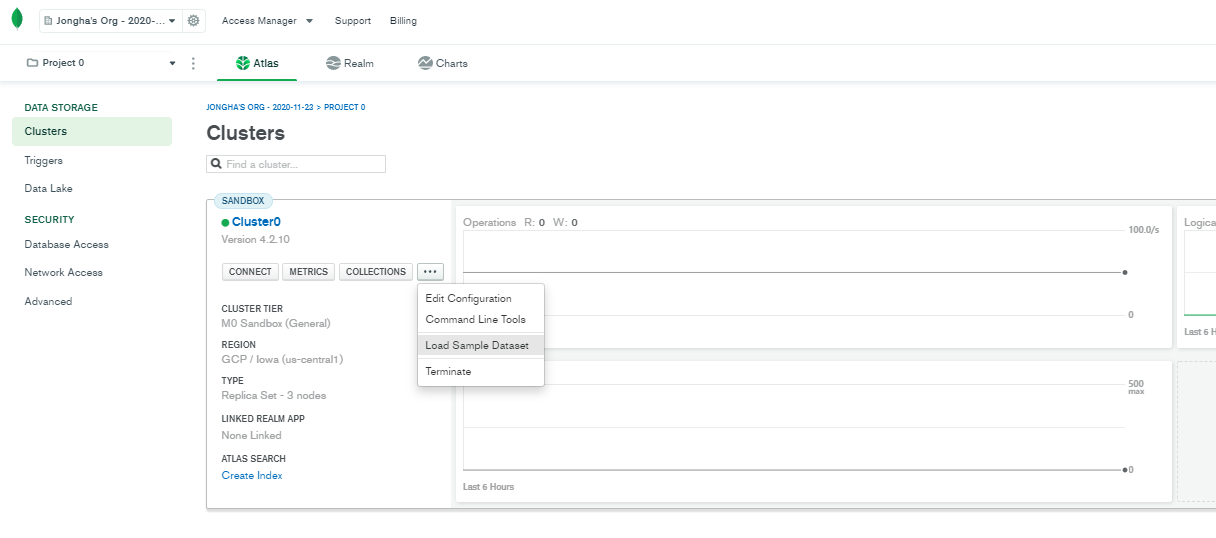Open the Jongha's Org organization dropdown

110,20
